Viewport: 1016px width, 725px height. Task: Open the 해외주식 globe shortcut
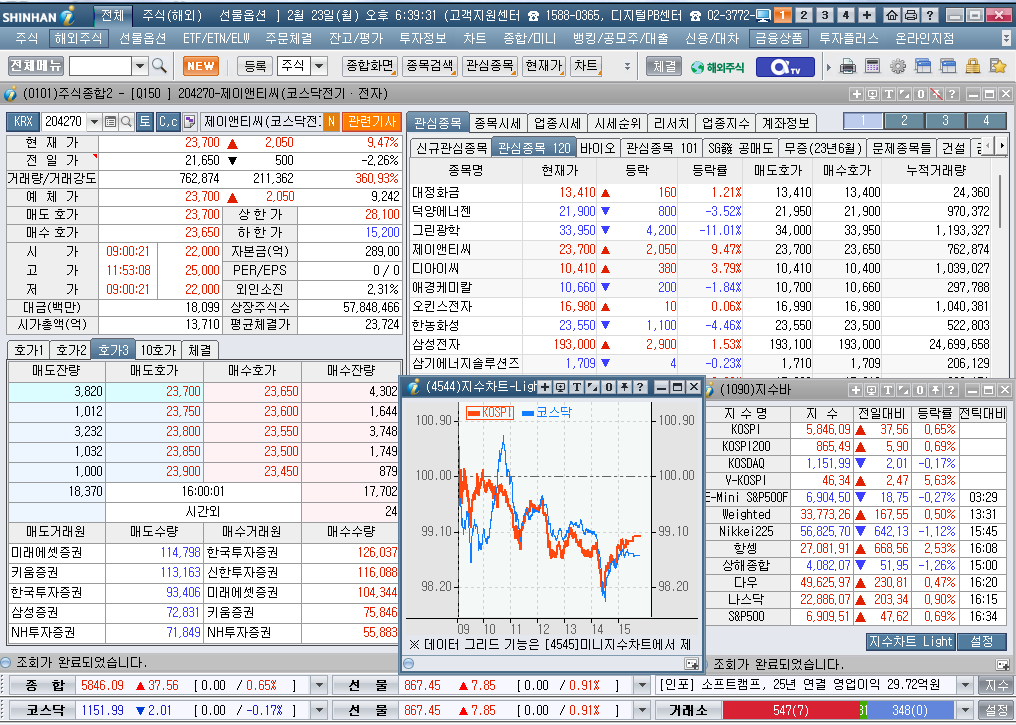click(717, 67)
